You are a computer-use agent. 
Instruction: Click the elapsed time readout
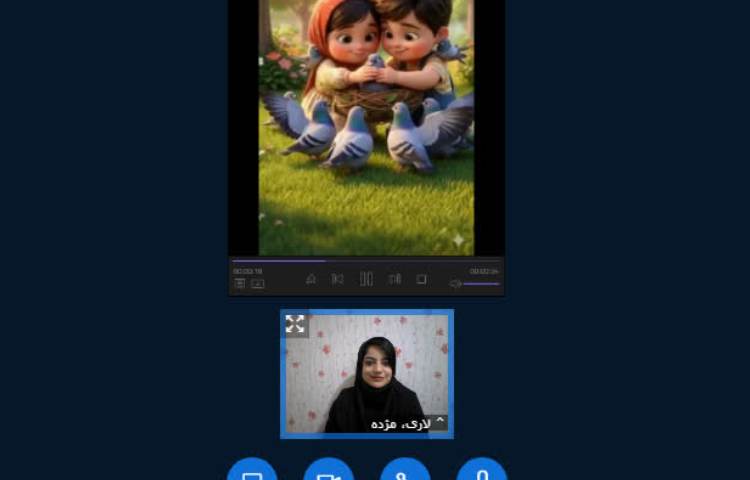[247, 272]
